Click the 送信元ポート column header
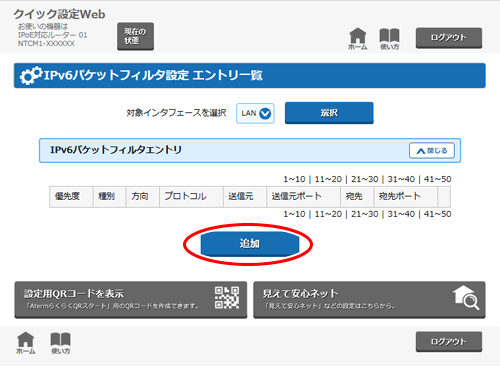This screenshot has height=388, width=500. (303, 197)
